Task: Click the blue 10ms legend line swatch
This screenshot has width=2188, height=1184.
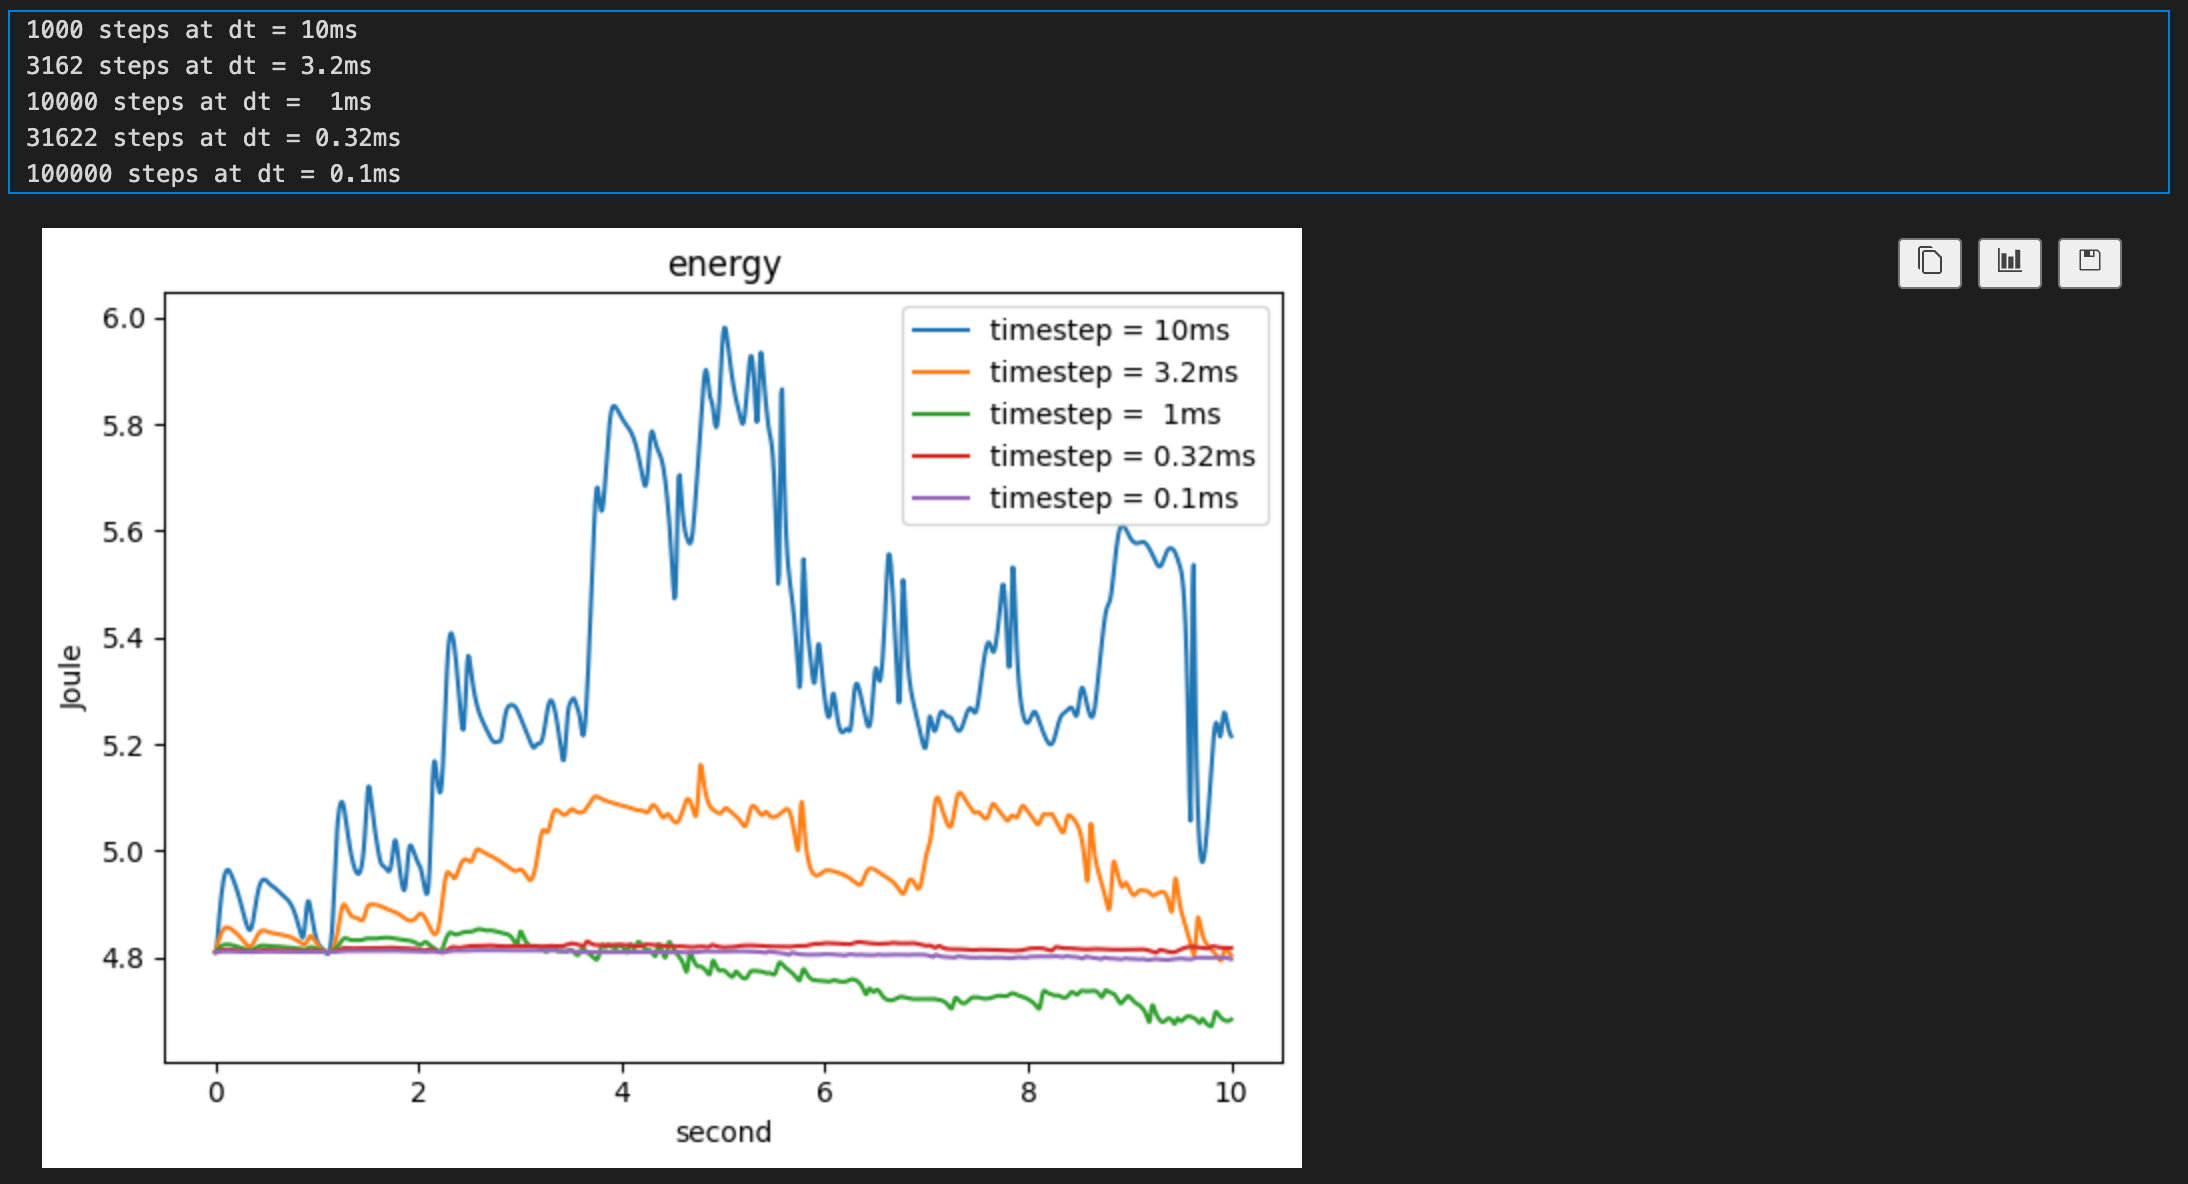Action: (941, 330)
